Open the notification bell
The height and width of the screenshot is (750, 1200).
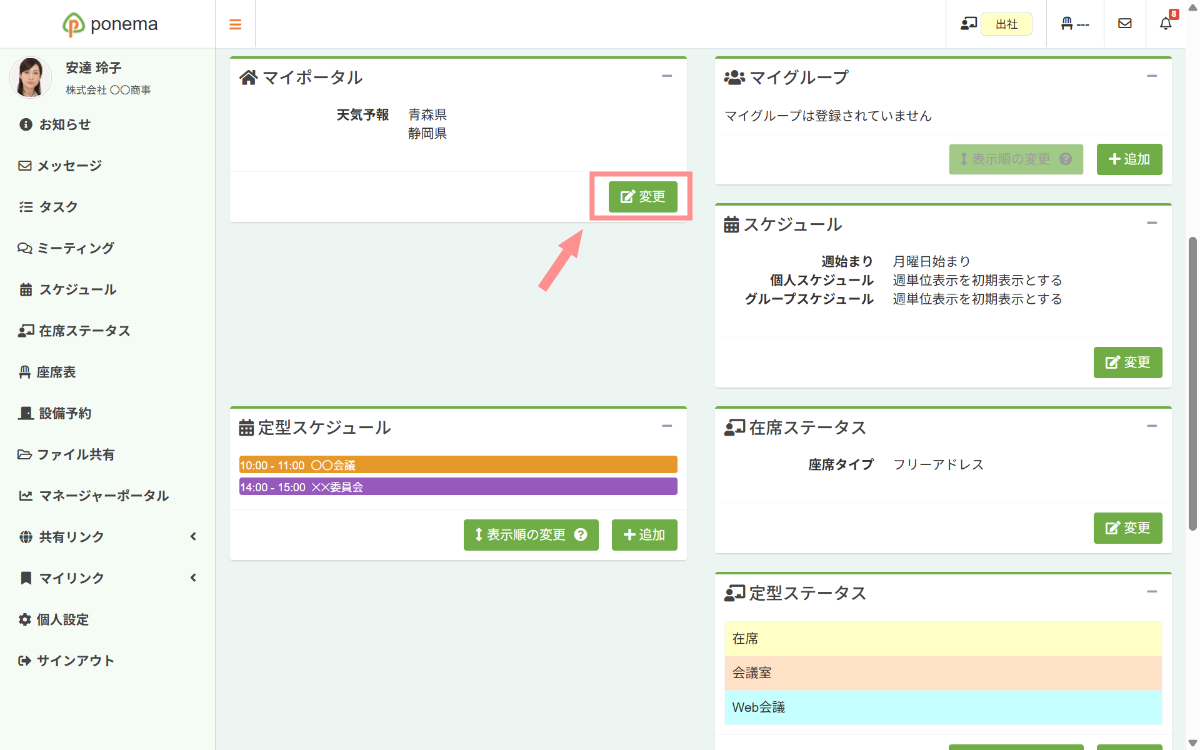tap(1166, 24)
